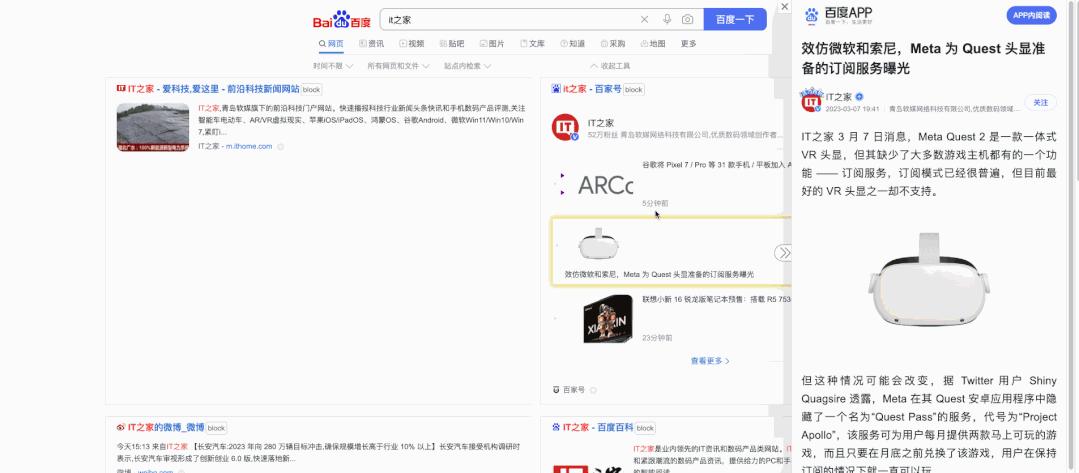The height and width of the screenshot is (473, 1079).
Task: Click the 5分钟前 timestamp of Pixel news
Action: click(655, 204)
